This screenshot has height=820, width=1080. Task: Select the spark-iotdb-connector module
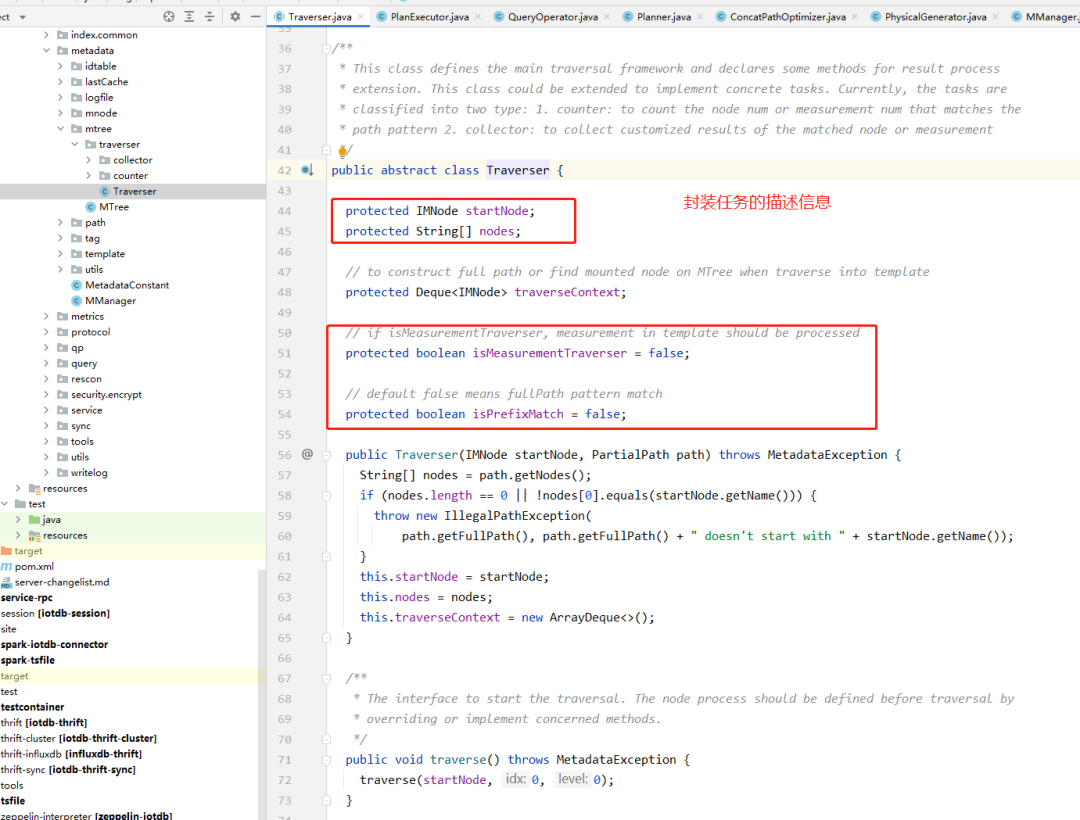(54, 644)
